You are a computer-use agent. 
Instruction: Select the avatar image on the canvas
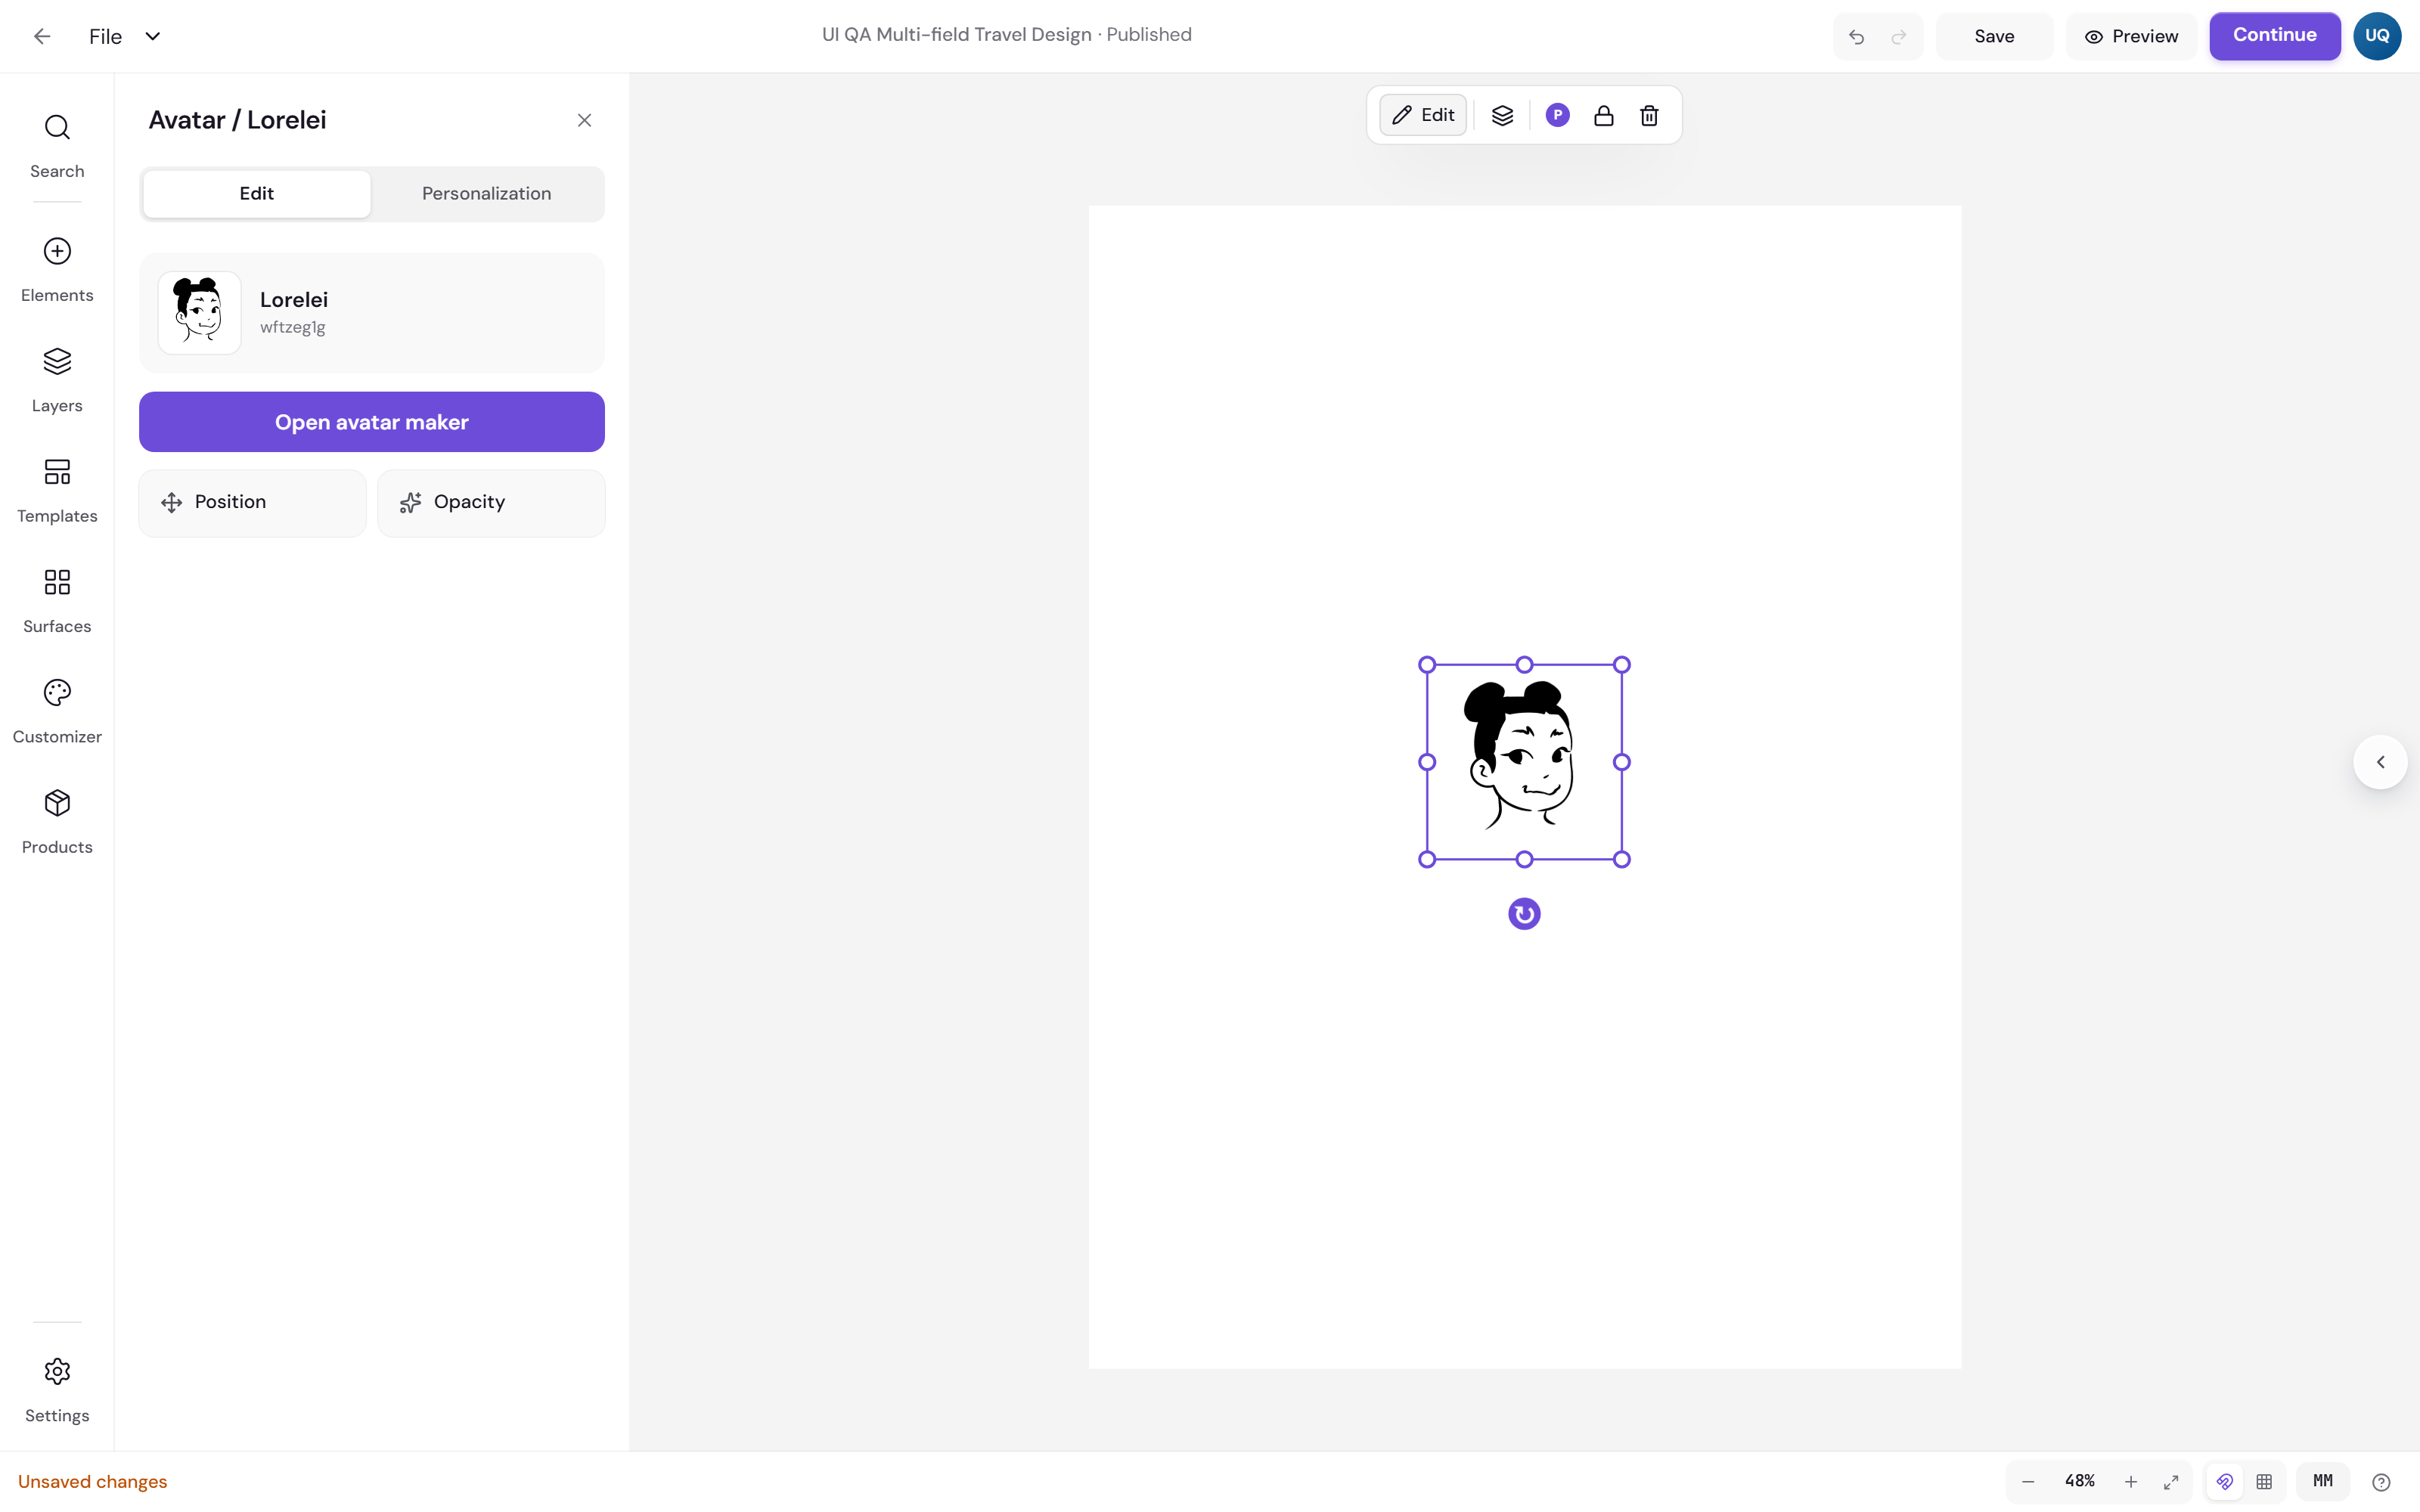1524,762
